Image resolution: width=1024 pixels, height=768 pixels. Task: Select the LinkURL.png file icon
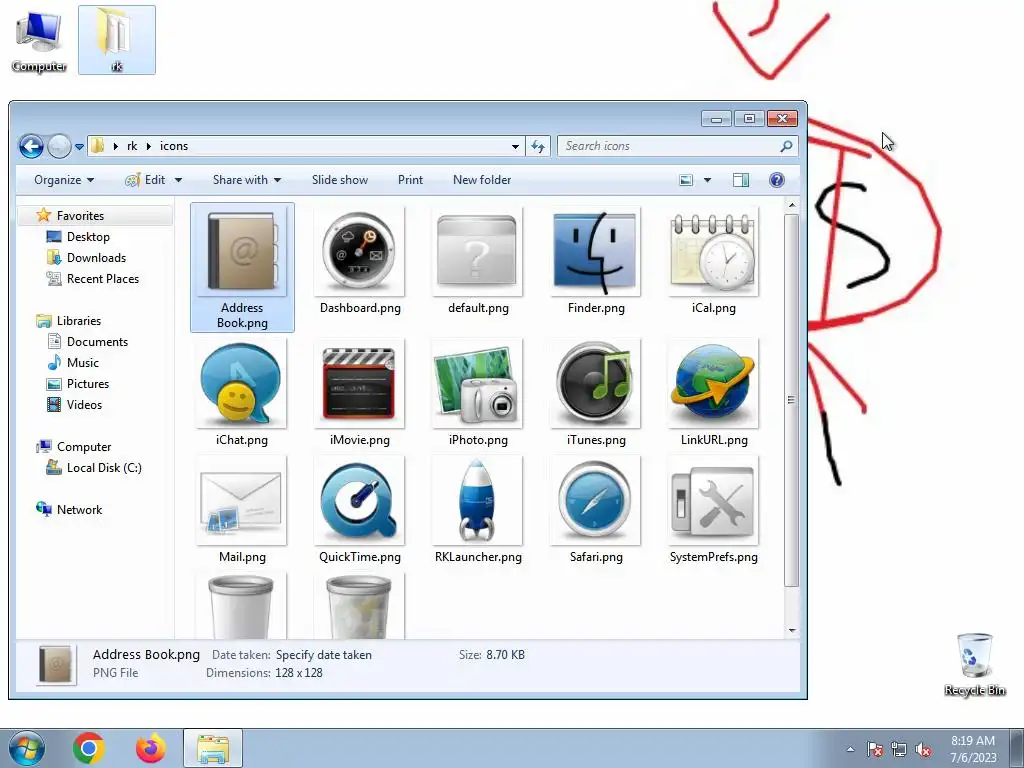pyautogui.click(x=713, y=383)
